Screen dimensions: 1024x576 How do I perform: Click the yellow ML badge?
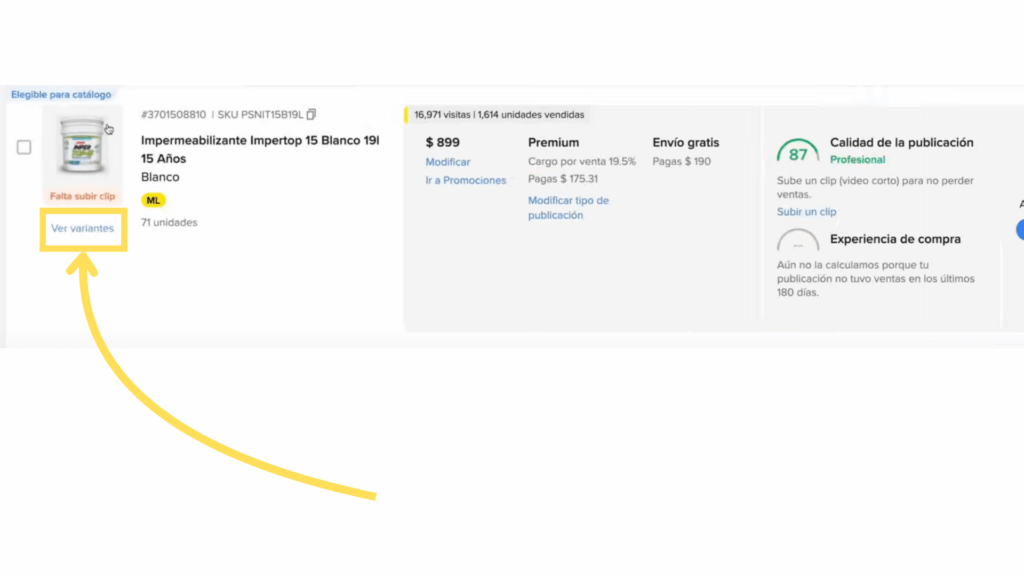point(153,200)
